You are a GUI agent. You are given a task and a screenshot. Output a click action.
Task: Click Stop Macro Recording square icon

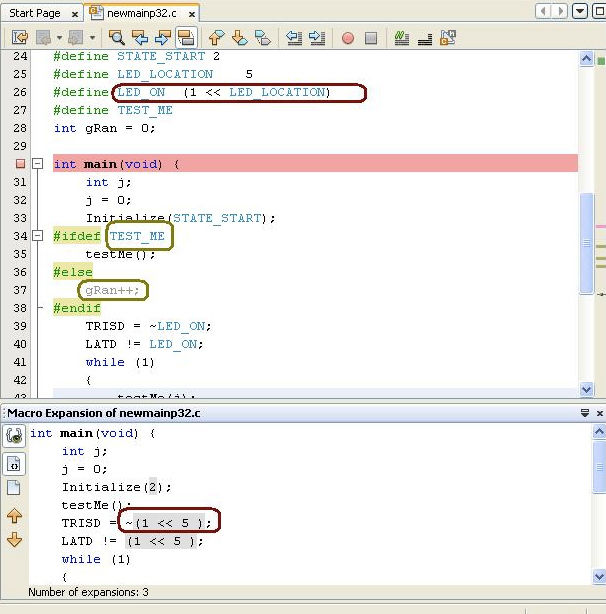coord(371,38)
